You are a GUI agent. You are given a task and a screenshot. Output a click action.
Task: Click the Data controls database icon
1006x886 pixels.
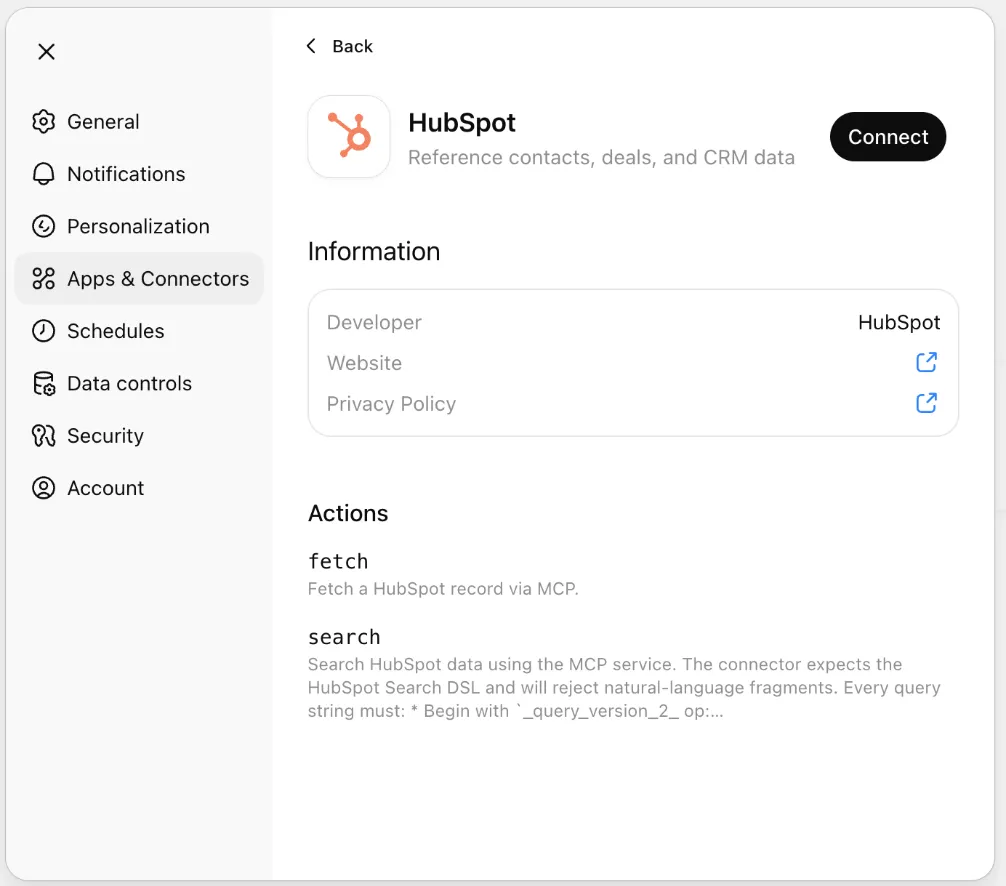point(44,383)
